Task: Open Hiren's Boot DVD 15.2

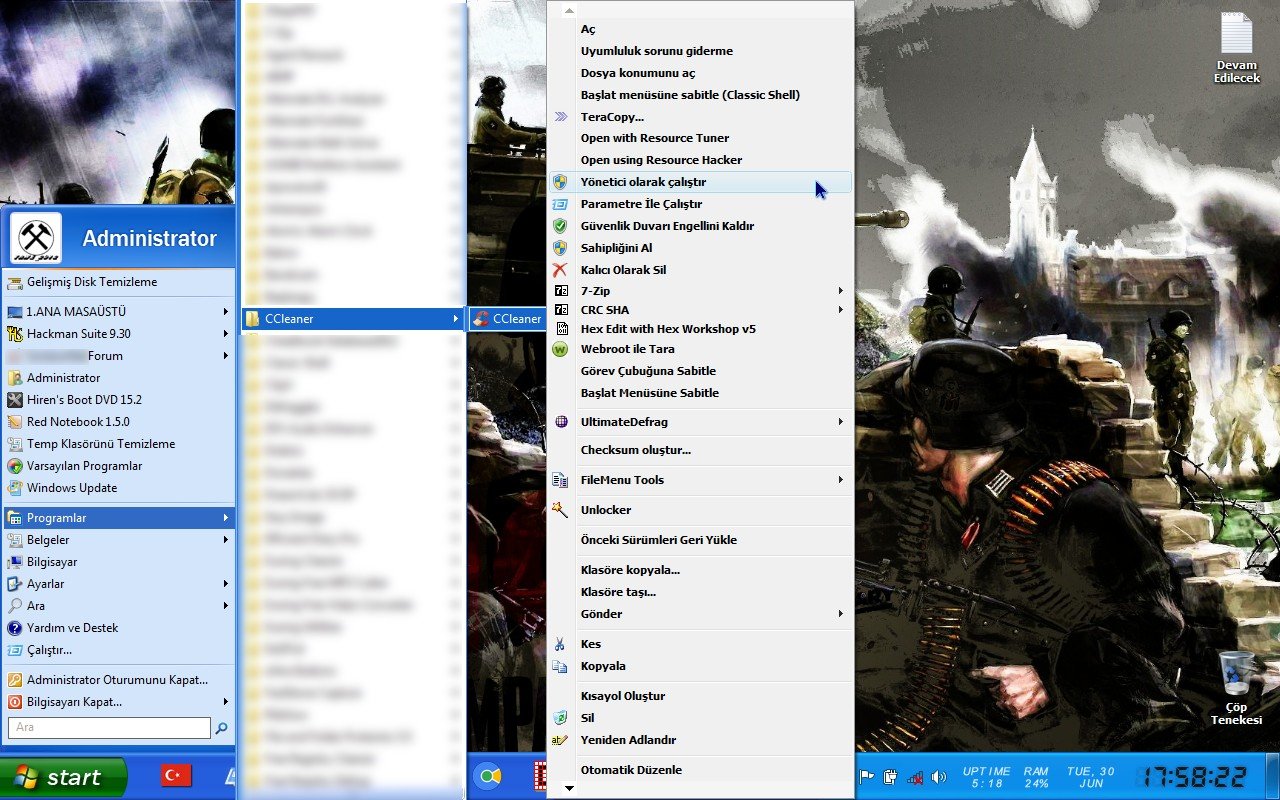Action: (118, 400)
